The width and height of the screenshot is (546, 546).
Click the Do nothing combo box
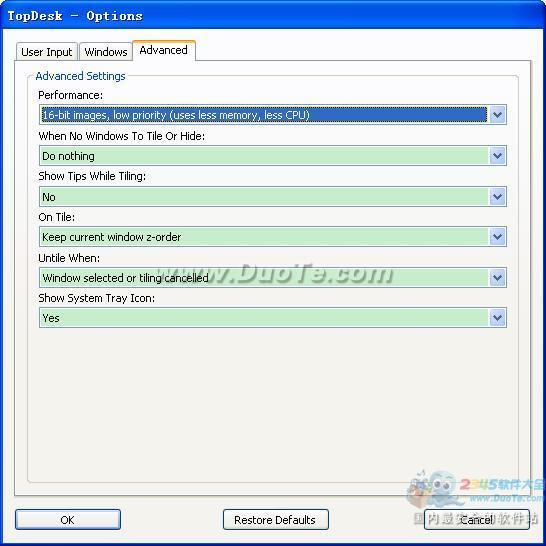[x=273, y=156]
